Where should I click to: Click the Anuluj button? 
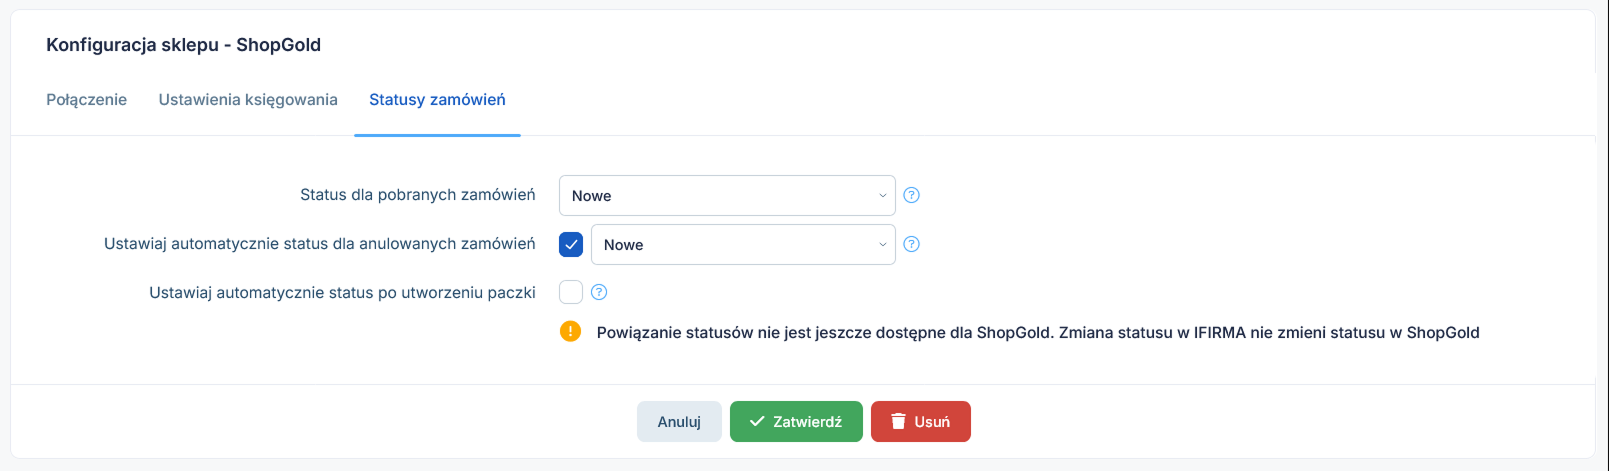(679, 421)
